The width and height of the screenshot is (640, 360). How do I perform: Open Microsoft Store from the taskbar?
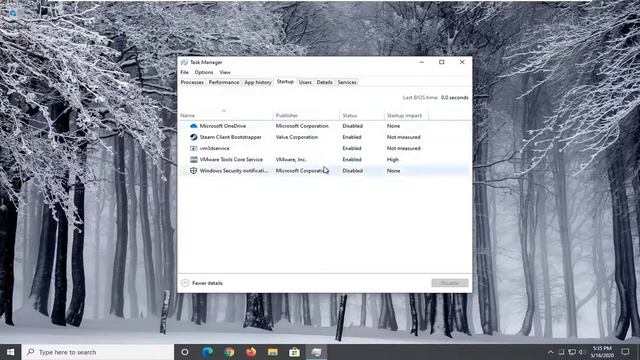point(294,352)
